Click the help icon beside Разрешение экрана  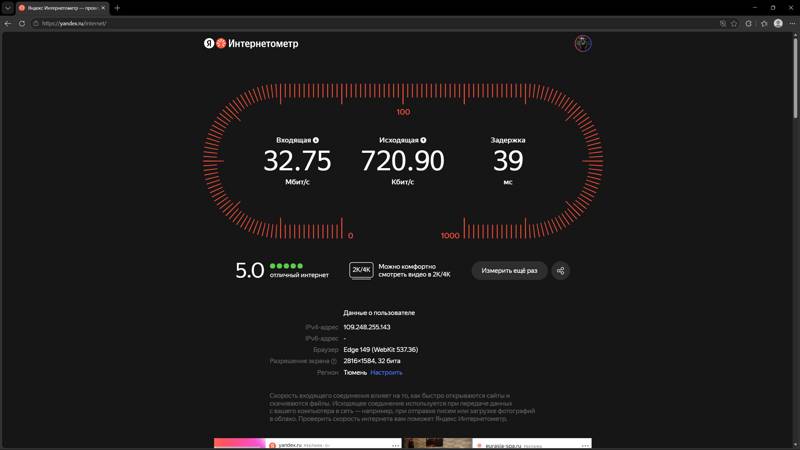click(x=334, y=361)
